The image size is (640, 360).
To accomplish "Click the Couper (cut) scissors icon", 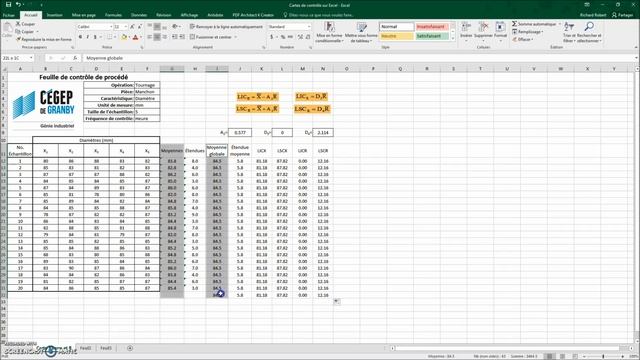I will pos(18,24).
